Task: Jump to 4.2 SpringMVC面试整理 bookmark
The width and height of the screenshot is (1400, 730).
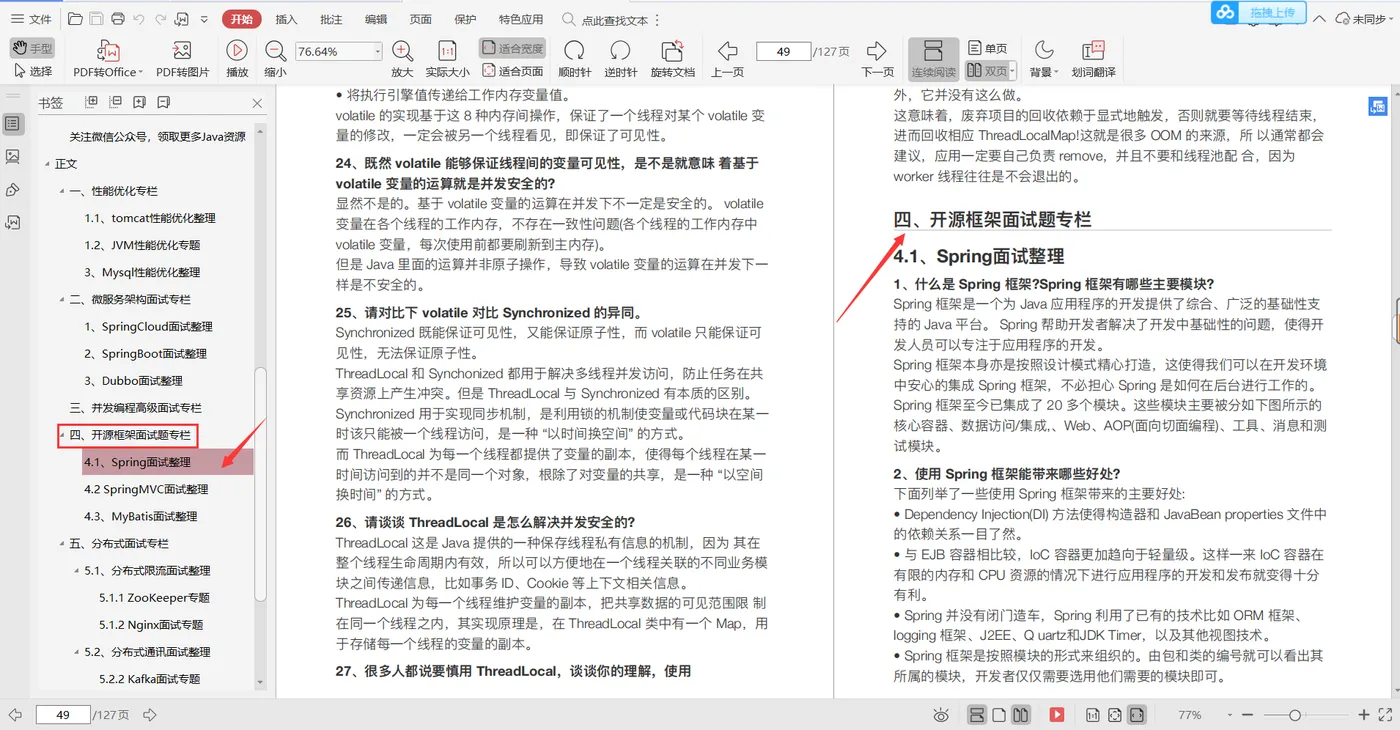Action: tap(146, 489)
